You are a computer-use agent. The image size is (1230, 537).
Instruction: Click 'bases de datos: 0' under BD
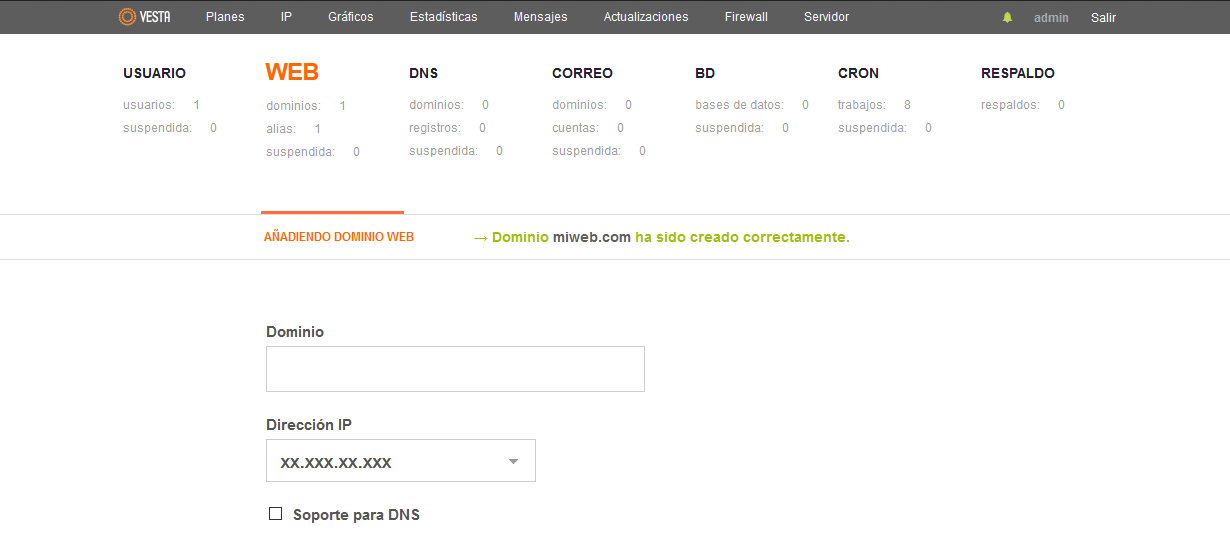pos(752,105)
